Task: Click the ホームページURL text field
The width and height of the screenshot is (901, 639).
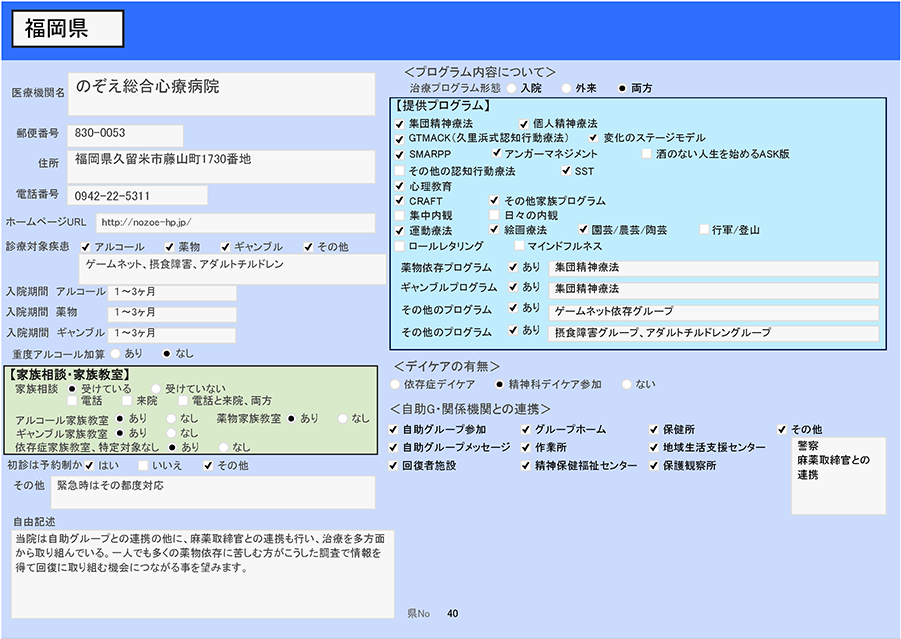Action: [x=235, y=222]
